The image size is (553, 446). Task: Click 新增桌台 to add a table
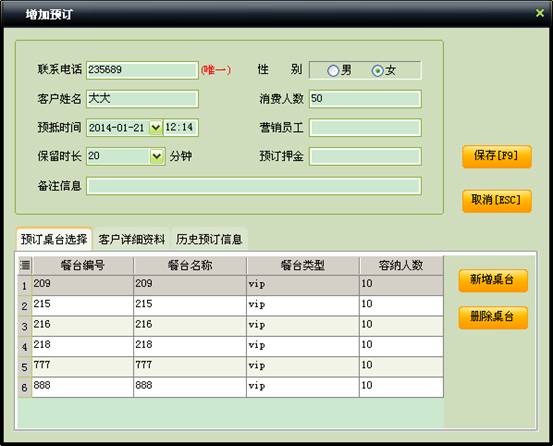(493, 280)
